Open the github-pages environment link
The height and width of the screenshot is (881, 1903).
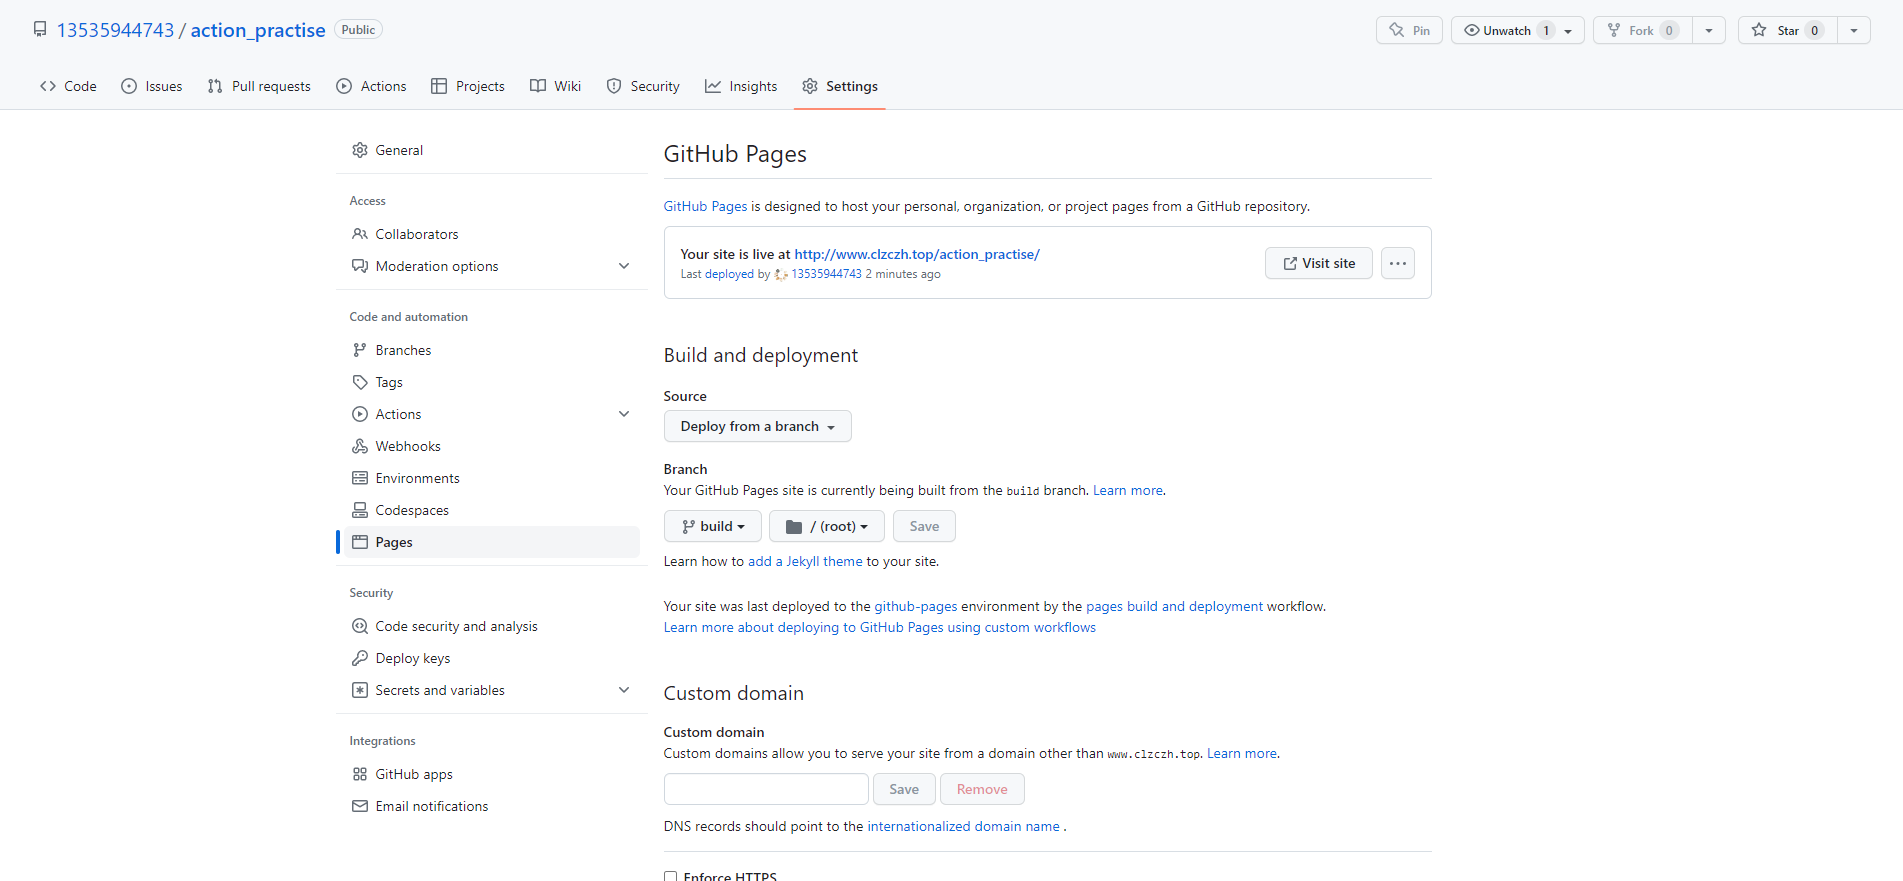point(916,606)
